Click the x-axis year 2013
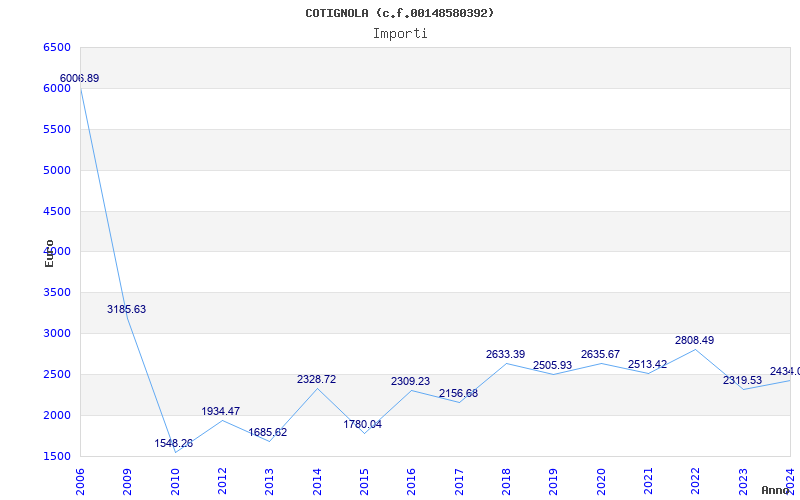Image resolution: width=800 pixels, height=500 pixels. point(269,482)
